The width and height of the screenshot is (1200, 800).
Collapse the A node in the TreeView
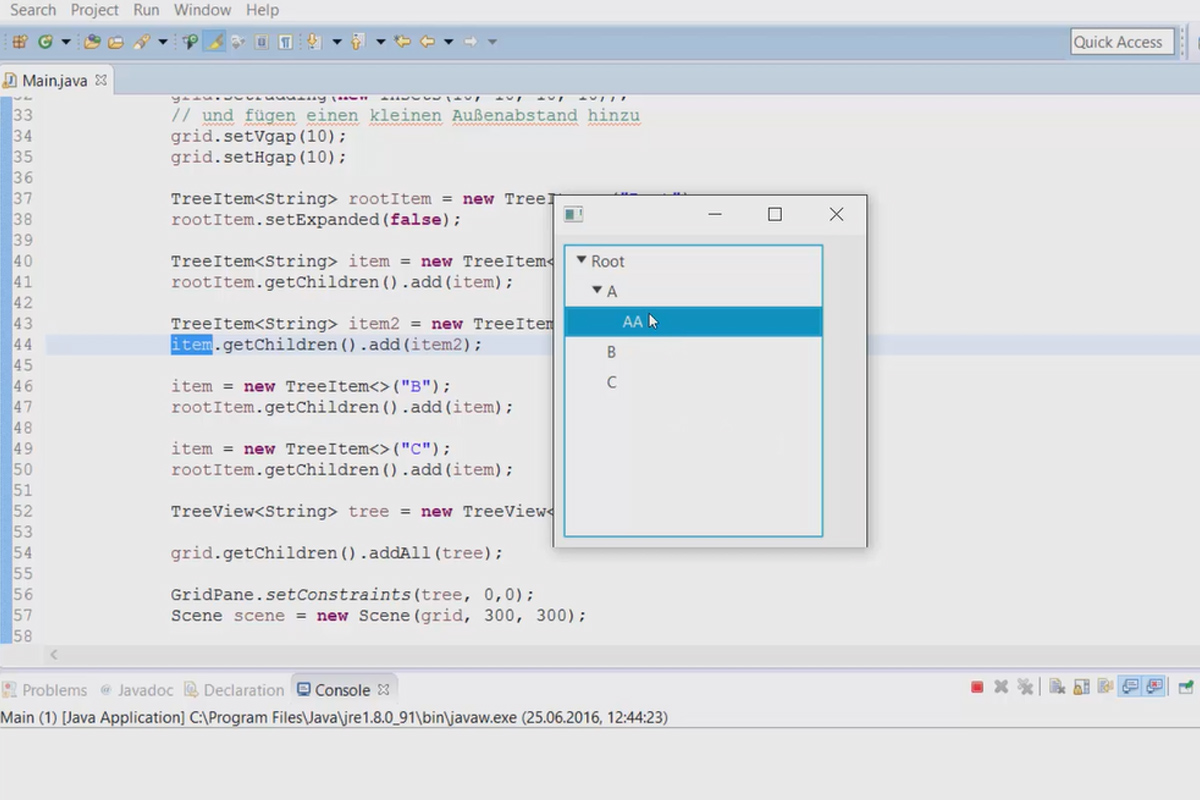(597, 291)
